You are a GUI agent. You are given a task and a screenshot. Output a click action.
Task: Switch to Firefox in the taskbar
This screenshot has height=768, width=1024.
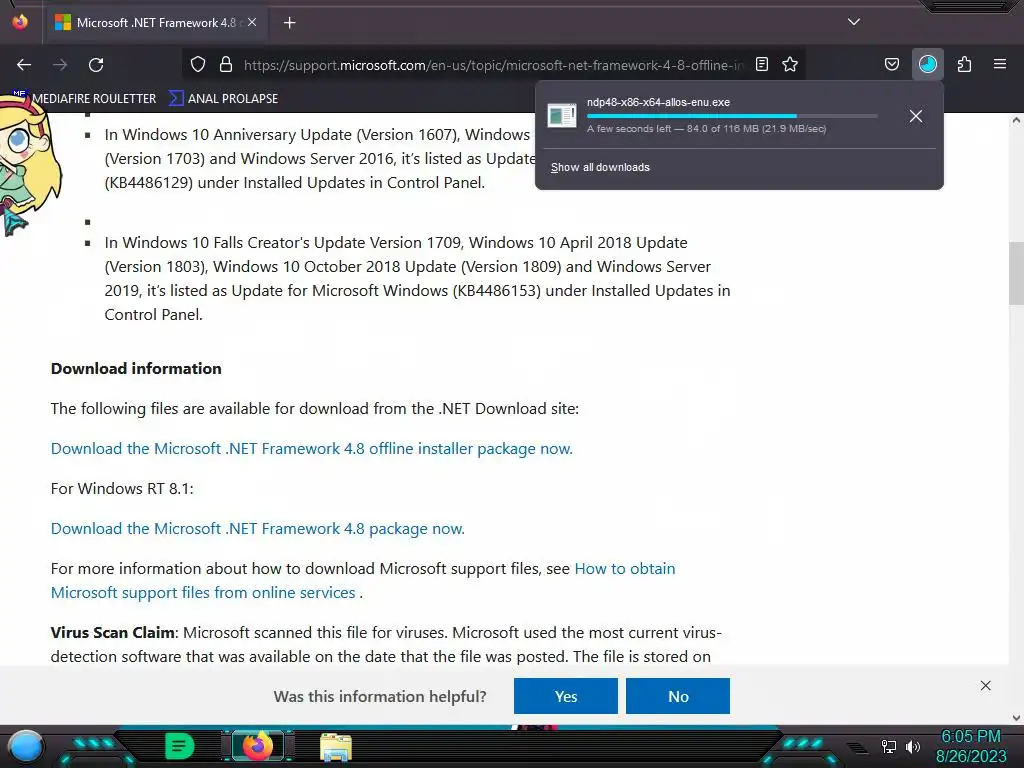pyautogui.click(x=257, y=746)
